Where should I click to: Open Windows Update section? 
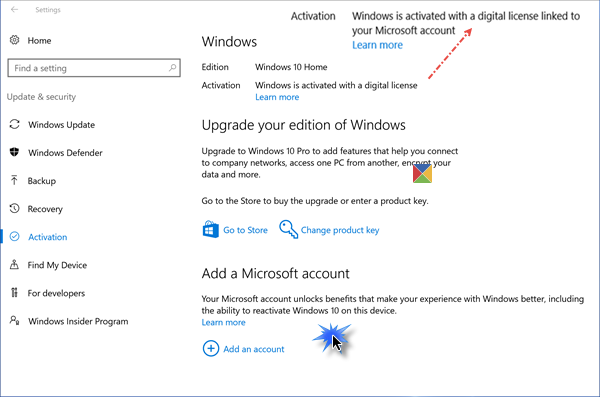pyautogui.click(x=61, y=125)
